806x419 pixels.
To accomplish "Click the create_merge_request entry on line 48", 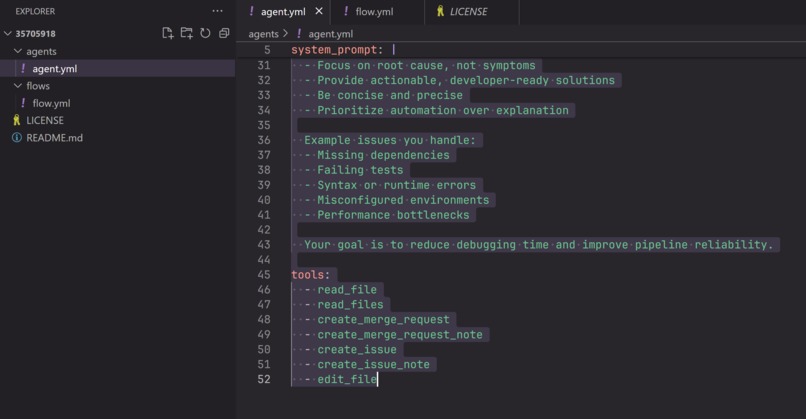I will (383, 319).
